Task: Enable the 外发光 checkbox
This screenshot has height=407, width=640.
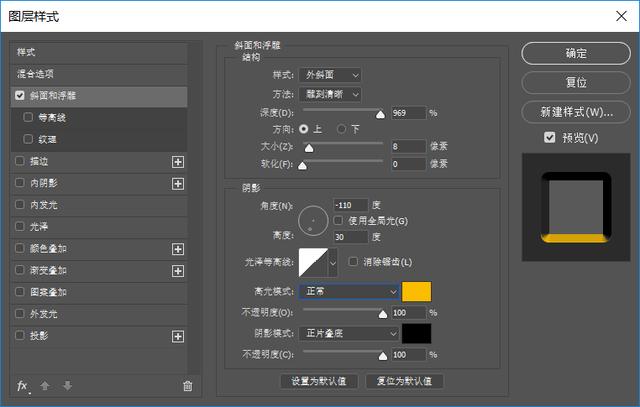Action: pos(20,314)
